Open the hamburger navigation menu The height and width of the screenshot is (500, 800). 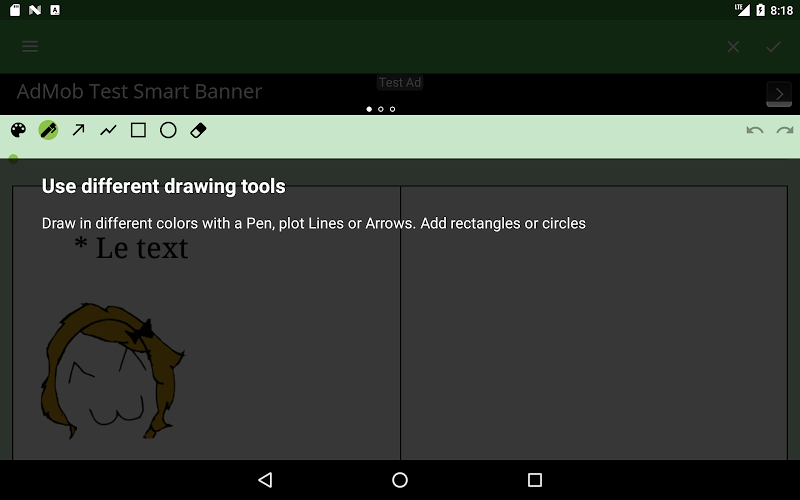click(x=30, y=46)
